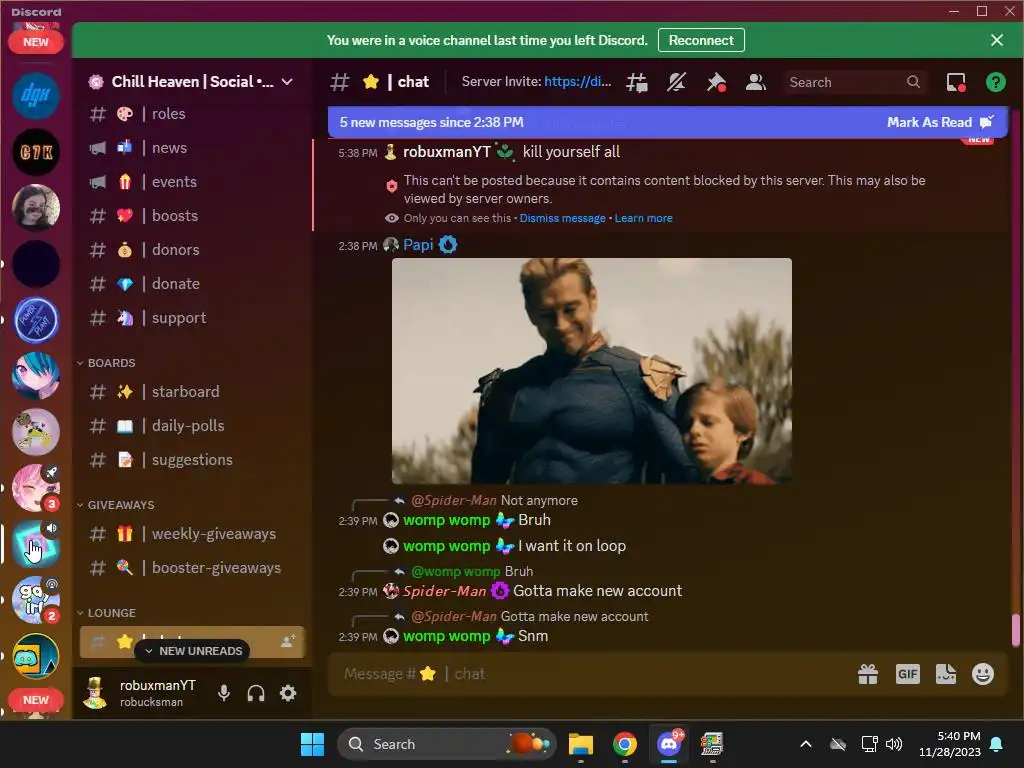Open the events channel
This screenshot has height=768, width=1024.
(193, 182)
